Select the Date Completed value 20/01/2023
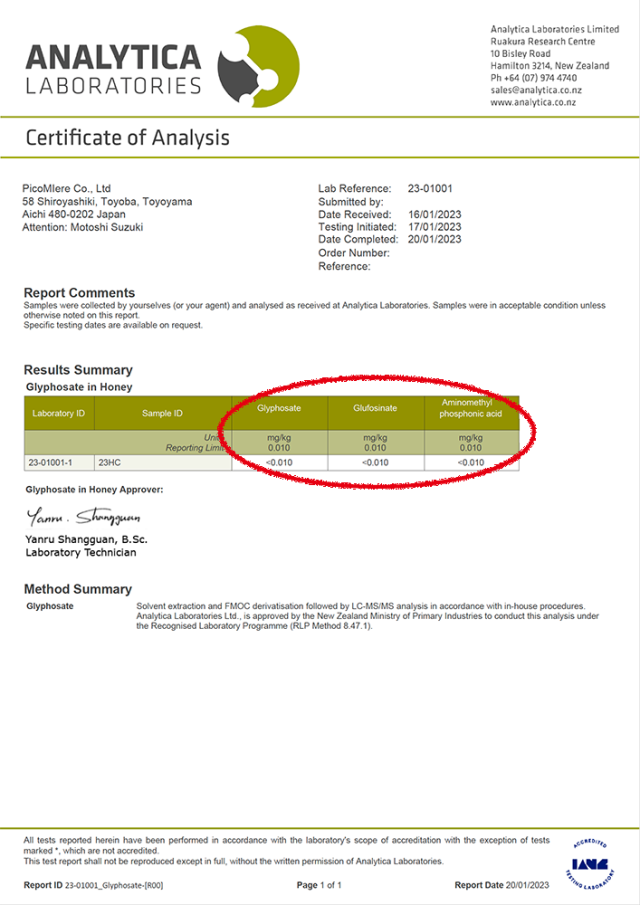The image size is (640, 905). pos(435,239)
